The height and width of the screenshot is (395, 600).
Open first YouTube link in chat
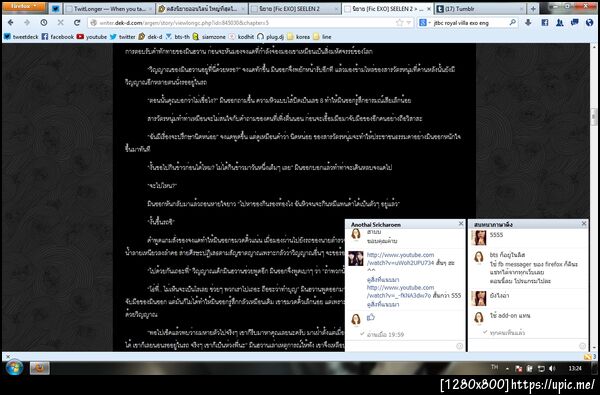click(401, 259)
